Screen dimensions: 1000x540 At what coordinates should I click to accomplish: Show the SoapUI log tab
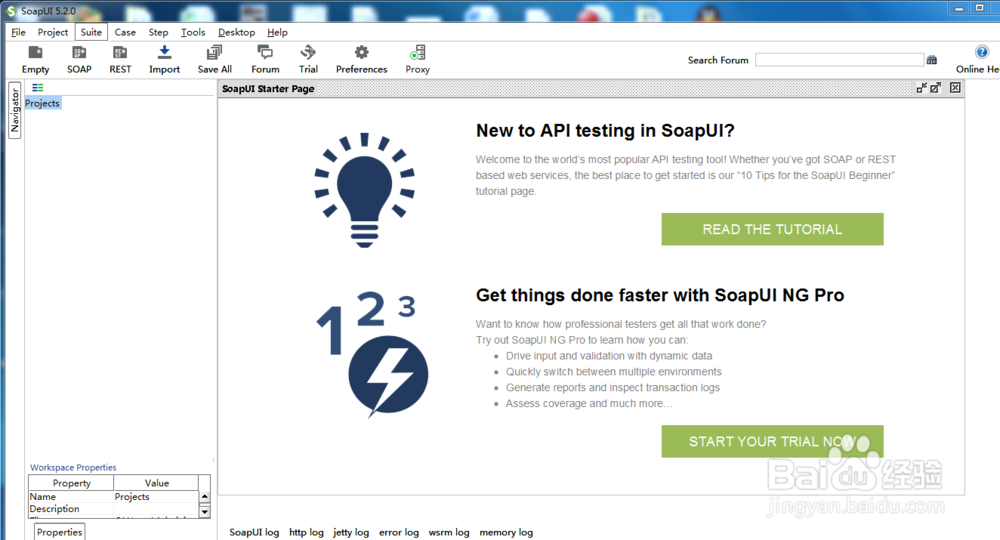click(x=254, y=532)
